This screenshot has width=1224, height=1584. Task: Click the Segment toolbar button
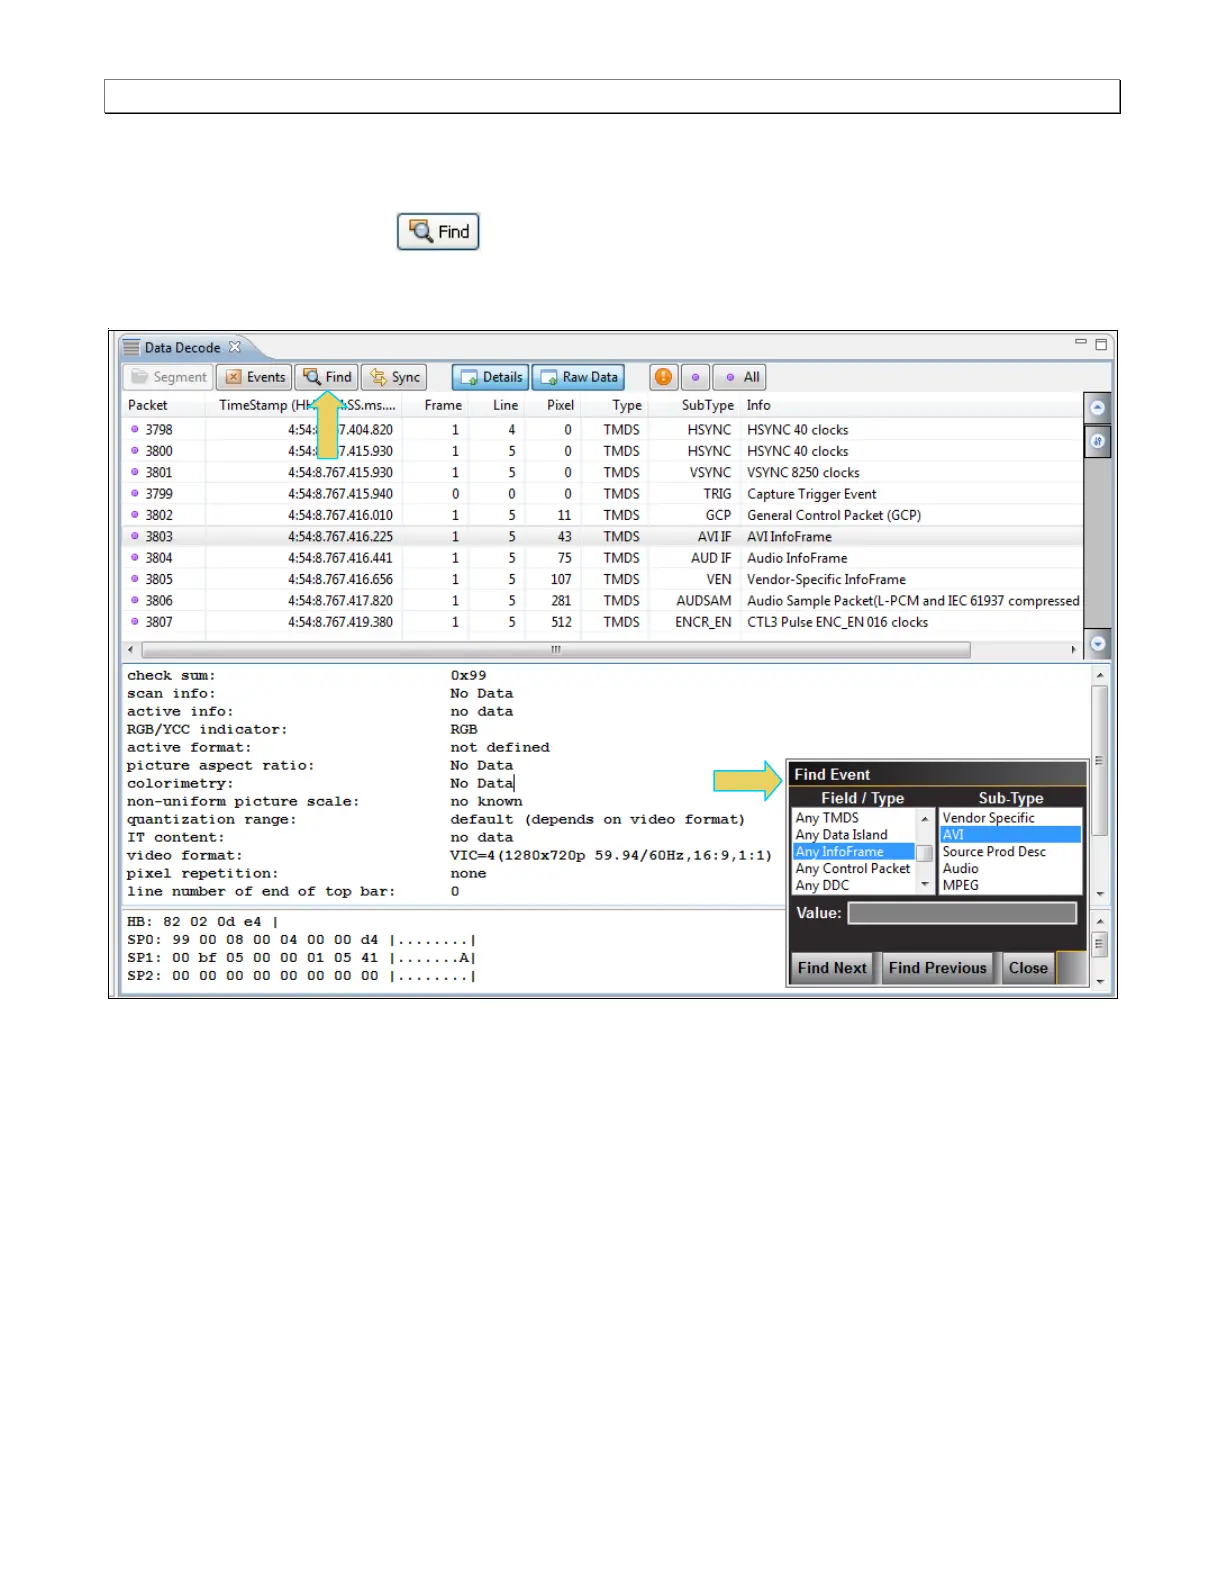tap(168, 377)
